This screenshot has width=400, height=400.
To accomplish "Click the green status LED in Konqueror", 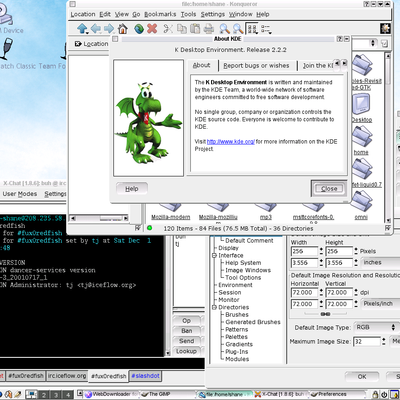I will pos(150,228).
